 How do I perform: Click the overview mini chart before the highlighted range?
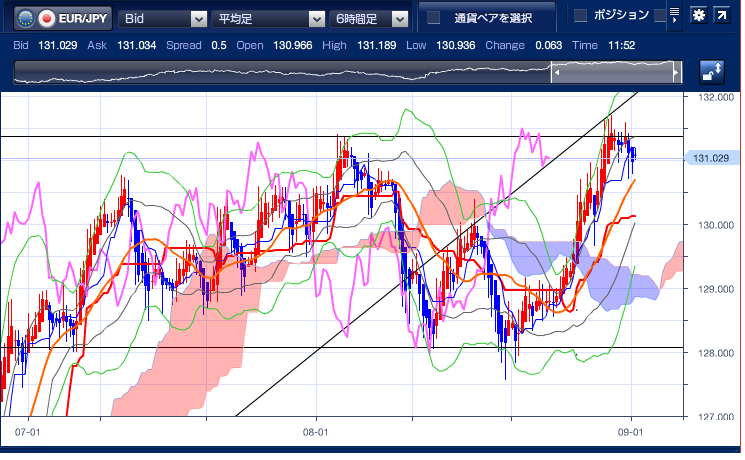pos(282,72)
